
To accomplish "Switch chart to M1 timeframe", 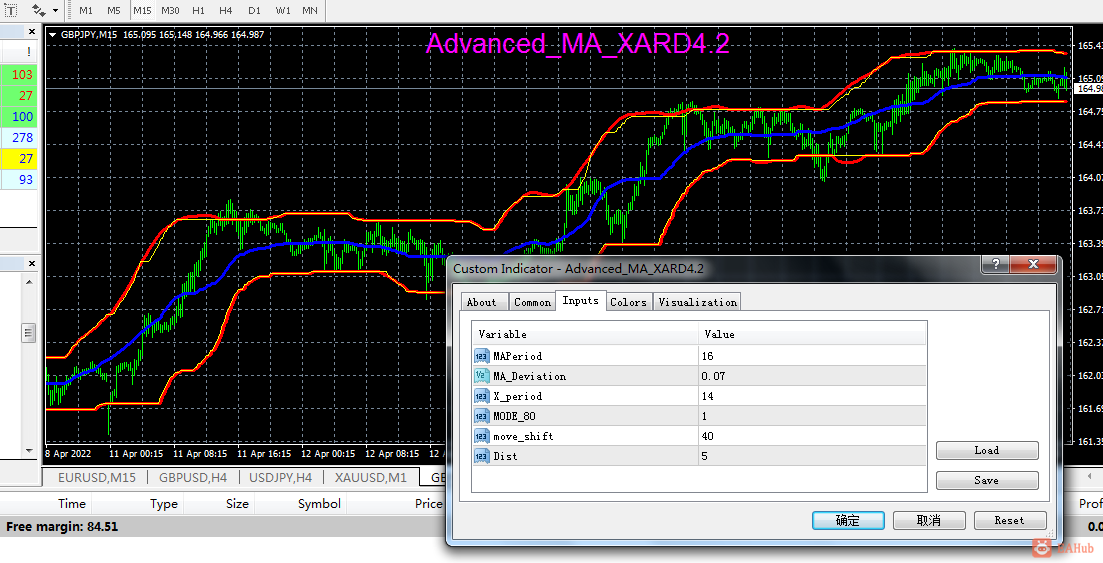I will click(x=86, y=11).
